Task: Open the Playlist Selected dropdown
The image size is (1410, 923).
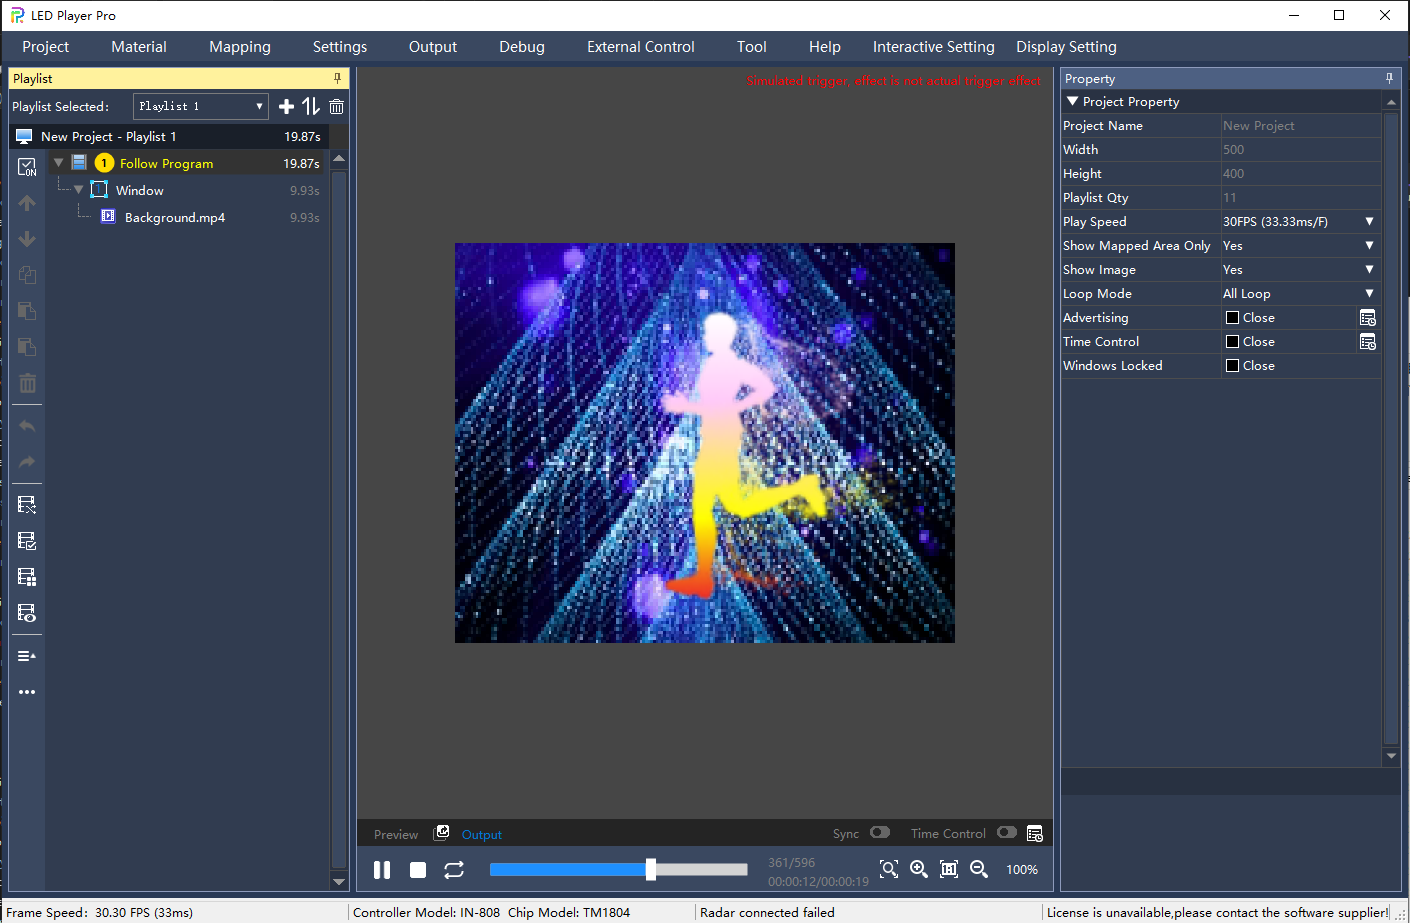Action: [x=200, y=107]
